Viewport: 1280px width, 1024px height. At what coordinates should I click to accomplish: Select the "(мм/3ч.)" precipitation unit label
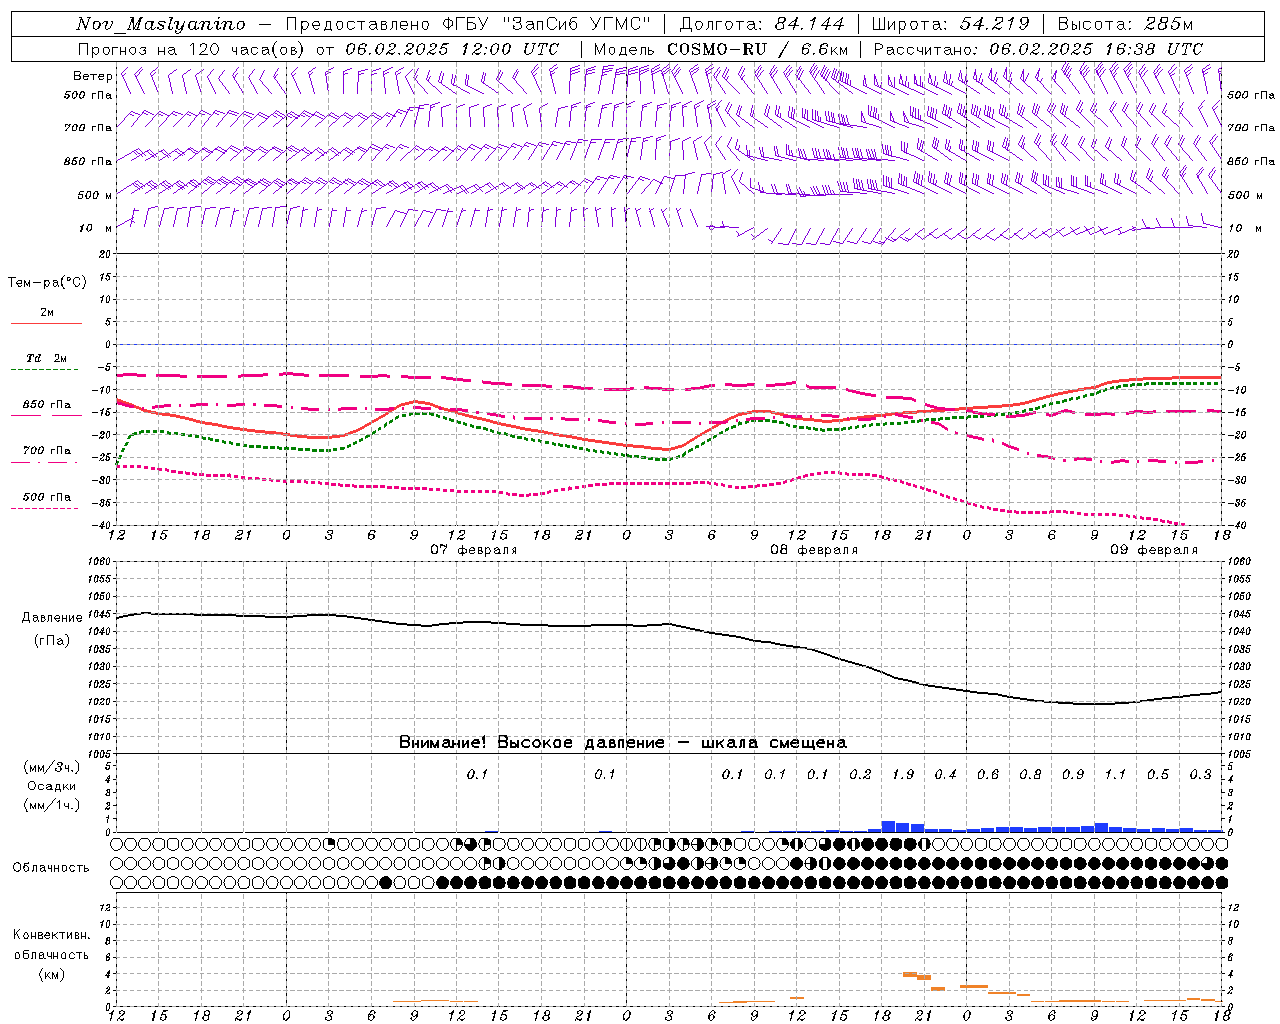click(x=51, y=767)
